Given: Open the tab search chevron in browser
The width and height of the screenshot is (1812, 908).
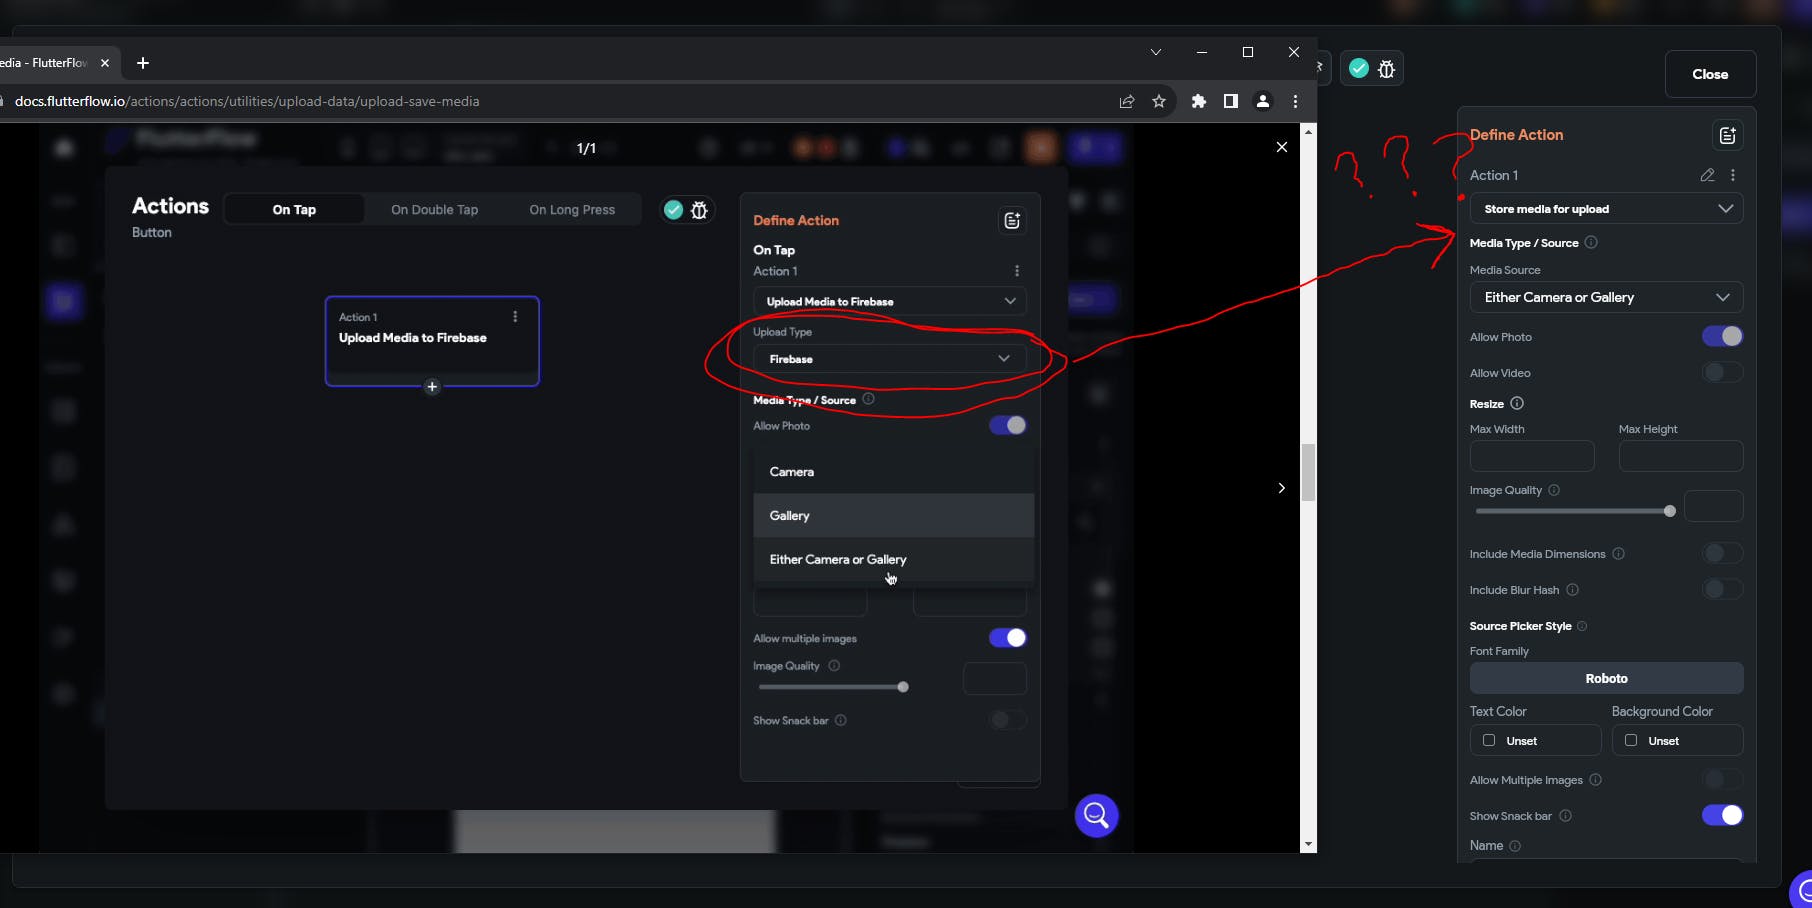Looking at the screenshot, I should 1156,52.
